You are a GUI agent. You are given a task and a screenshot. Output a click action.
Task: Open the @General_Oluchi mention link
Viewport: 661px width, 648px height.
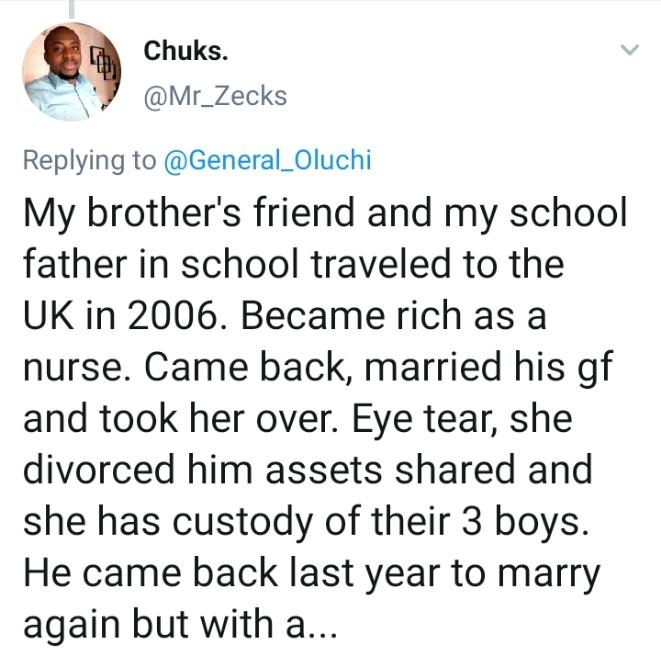(267, 160)
